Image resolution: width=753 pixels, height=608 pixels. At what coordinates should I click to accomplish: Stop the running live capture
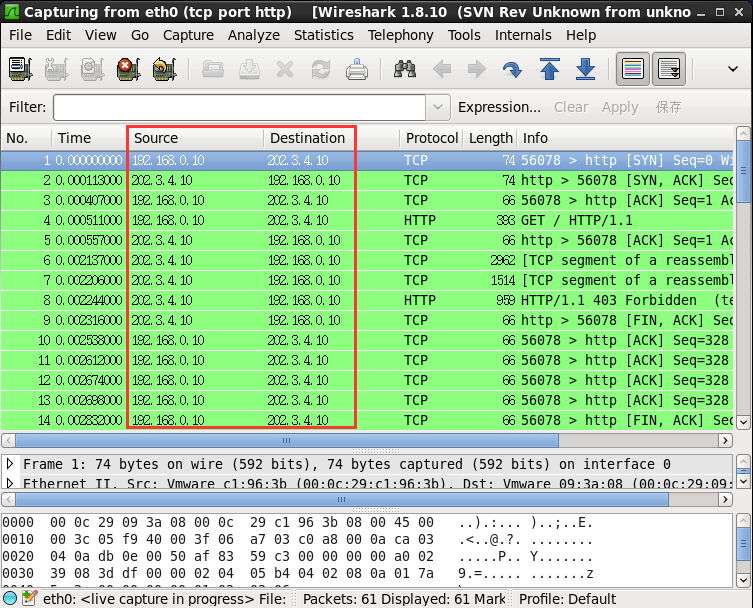coord(128,69)
